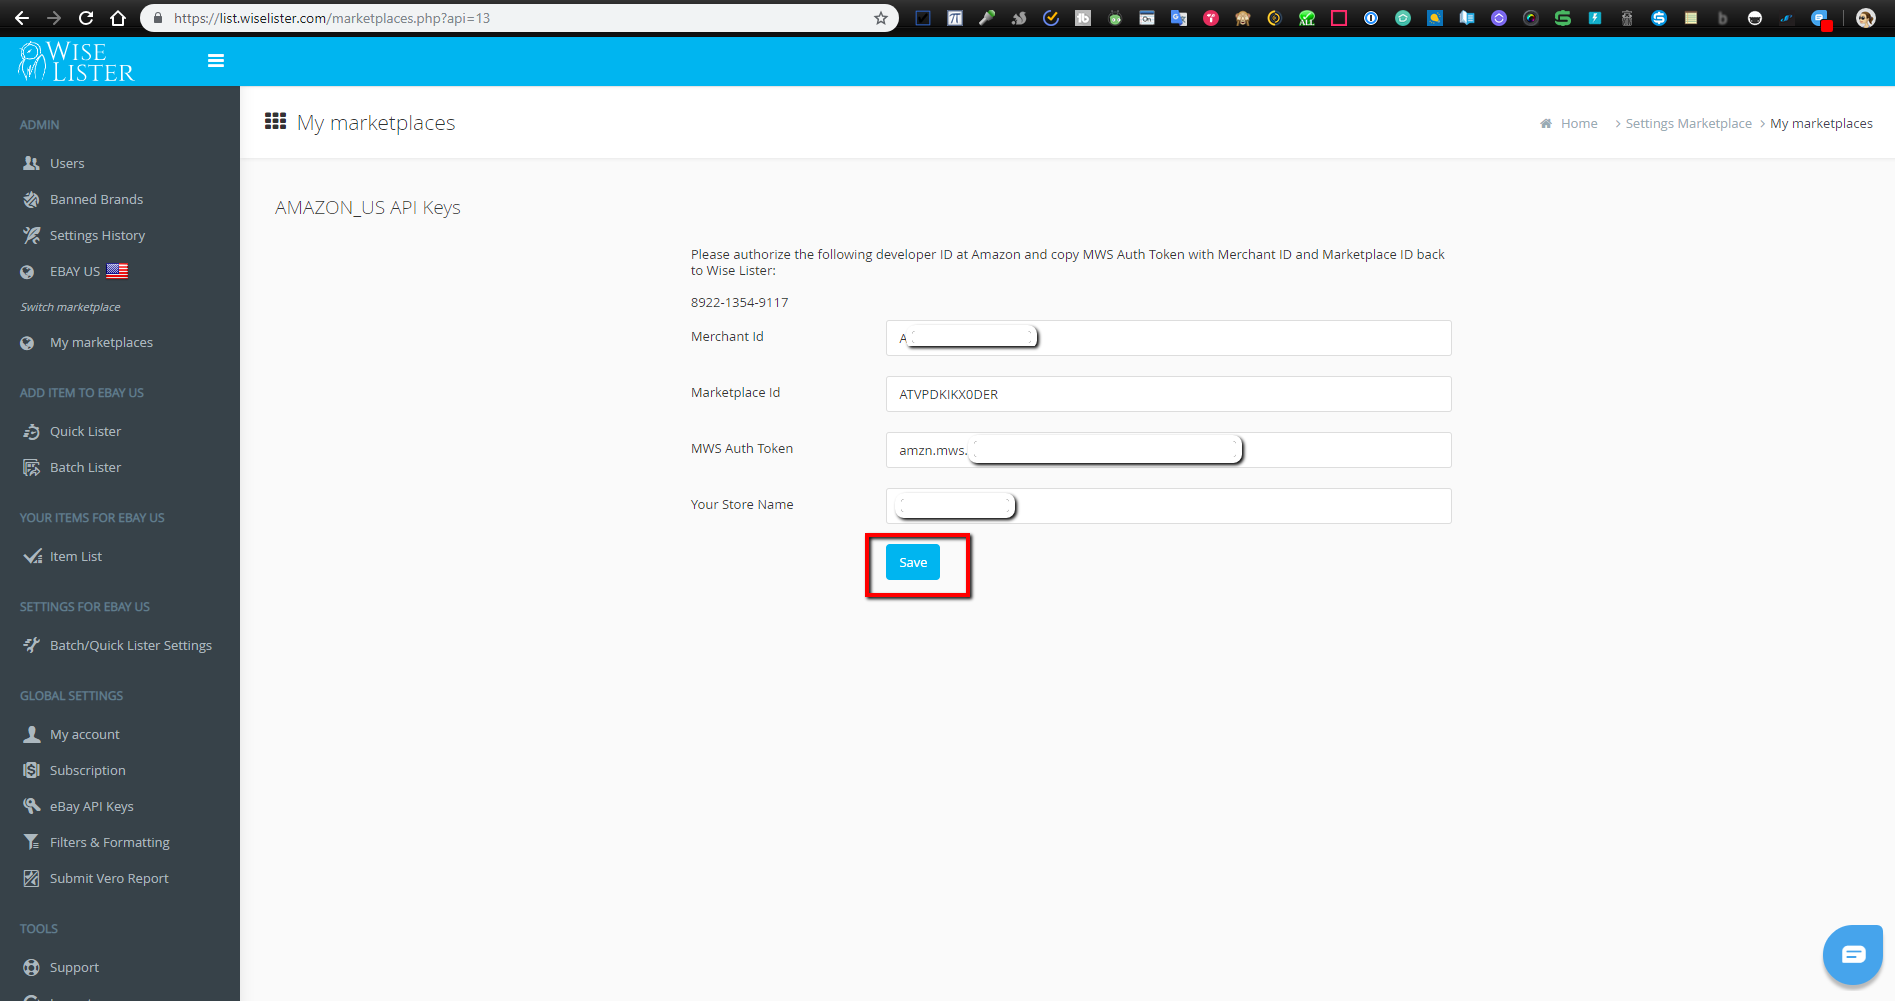This screenshot has width=1895, height=1001.
Task: Click the Filters funnel icon
Action: 31,842
